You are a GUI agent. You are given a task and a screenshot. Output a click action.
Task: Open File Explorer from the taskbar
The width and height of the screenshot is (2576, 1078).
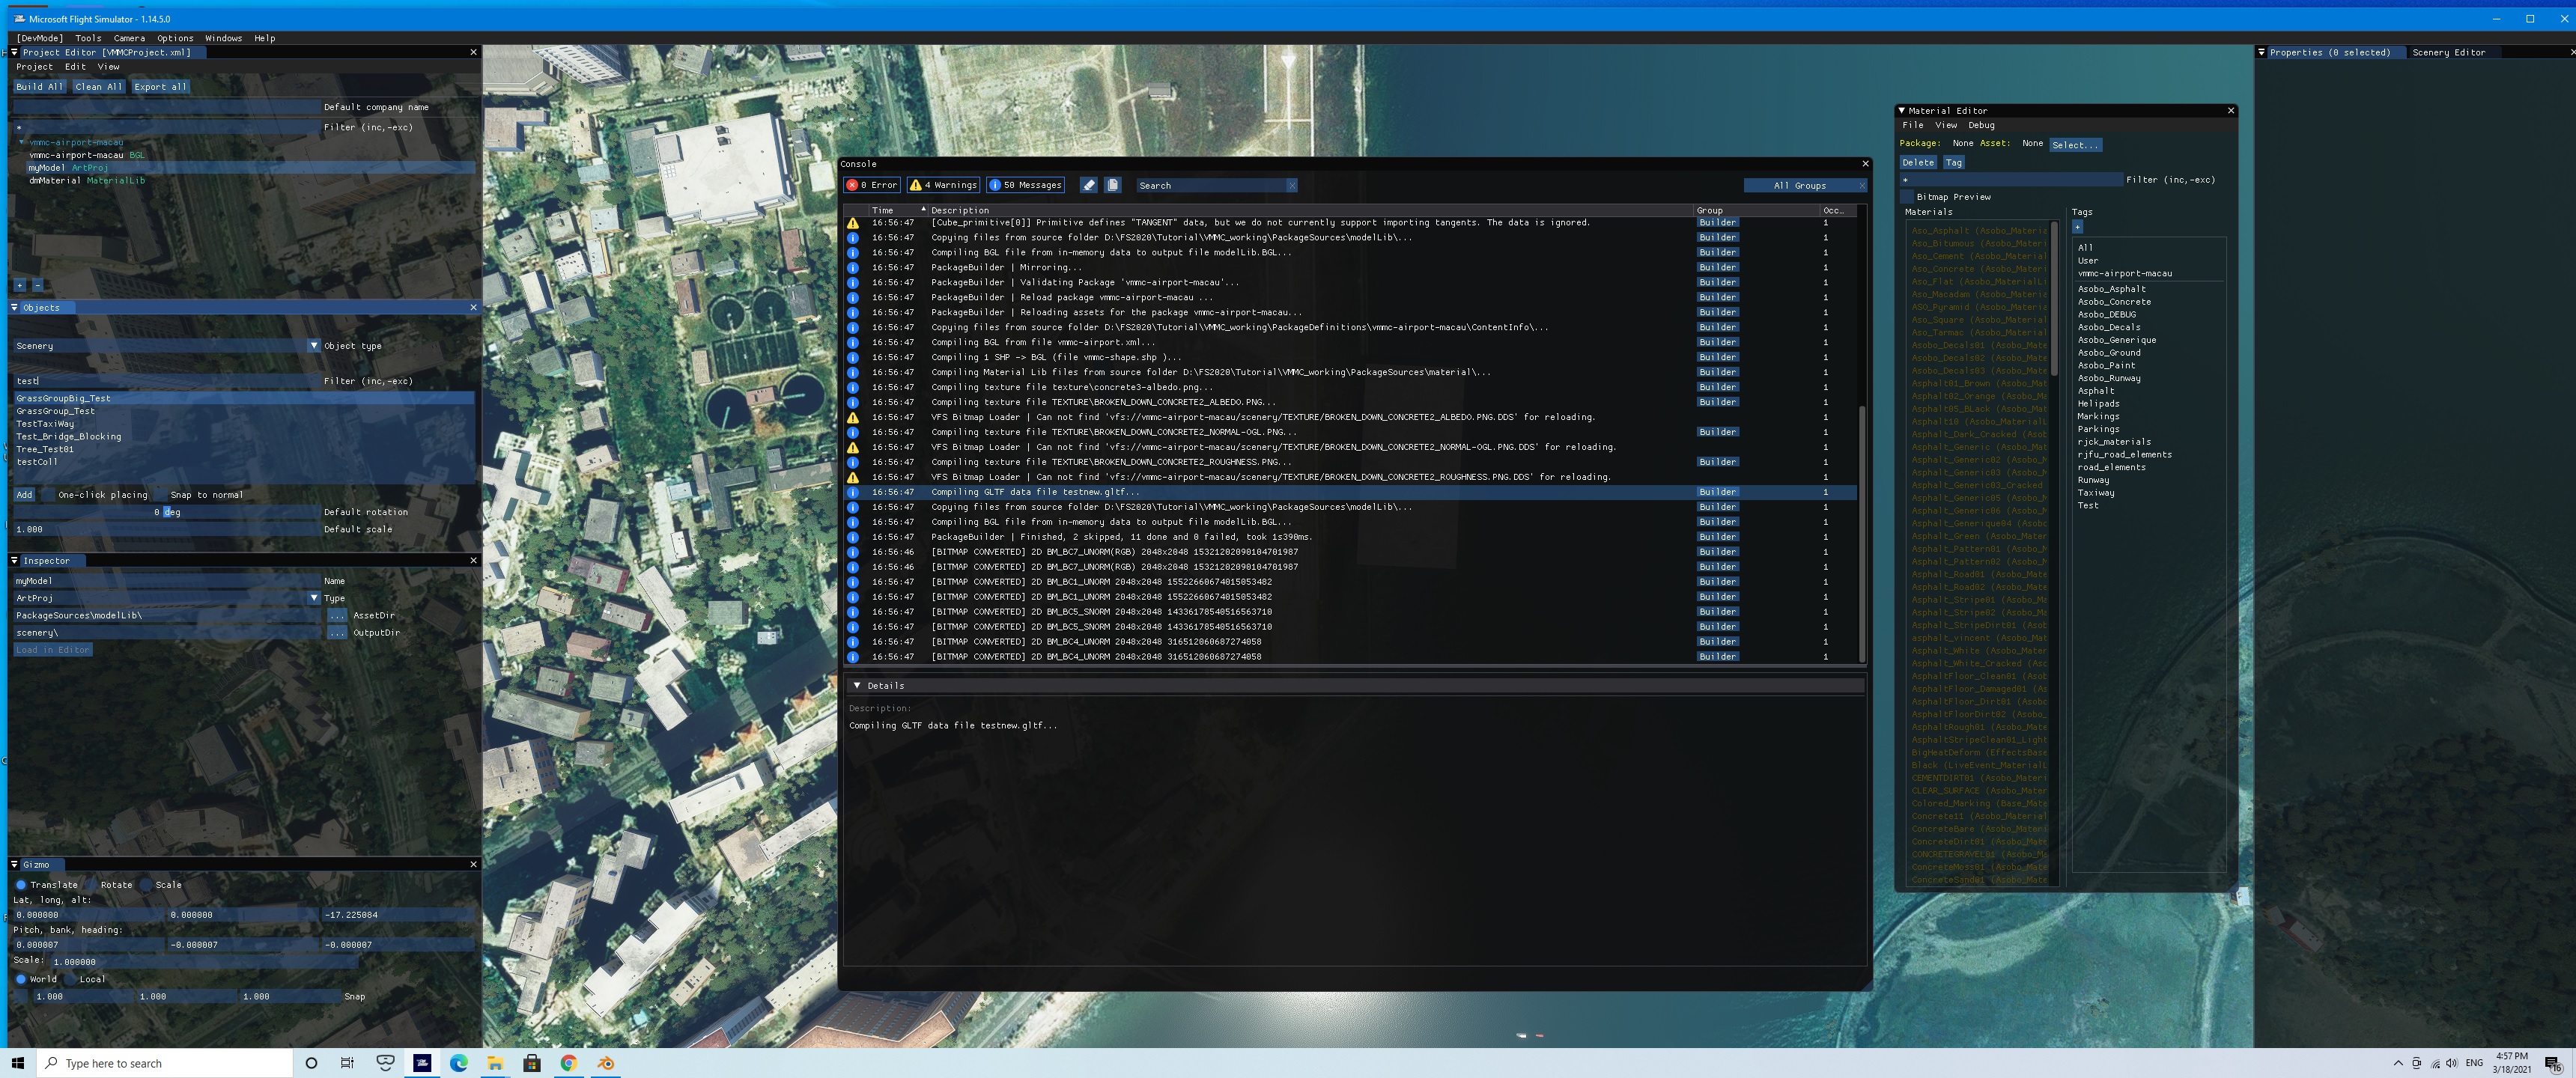pos(495,1063)
